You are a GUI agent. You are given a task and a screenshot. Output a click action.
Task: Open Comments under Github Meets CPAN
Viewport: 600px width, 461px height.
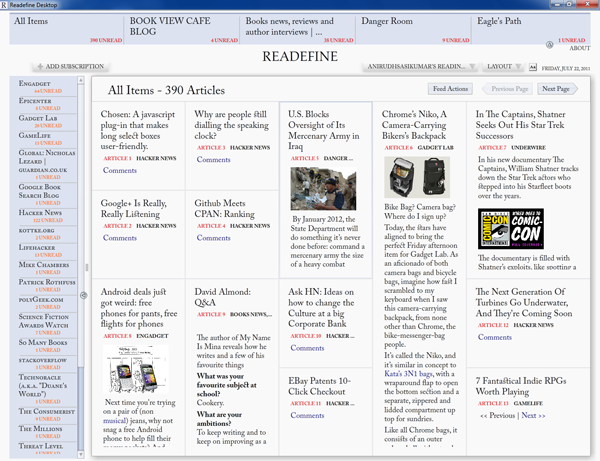214,238
